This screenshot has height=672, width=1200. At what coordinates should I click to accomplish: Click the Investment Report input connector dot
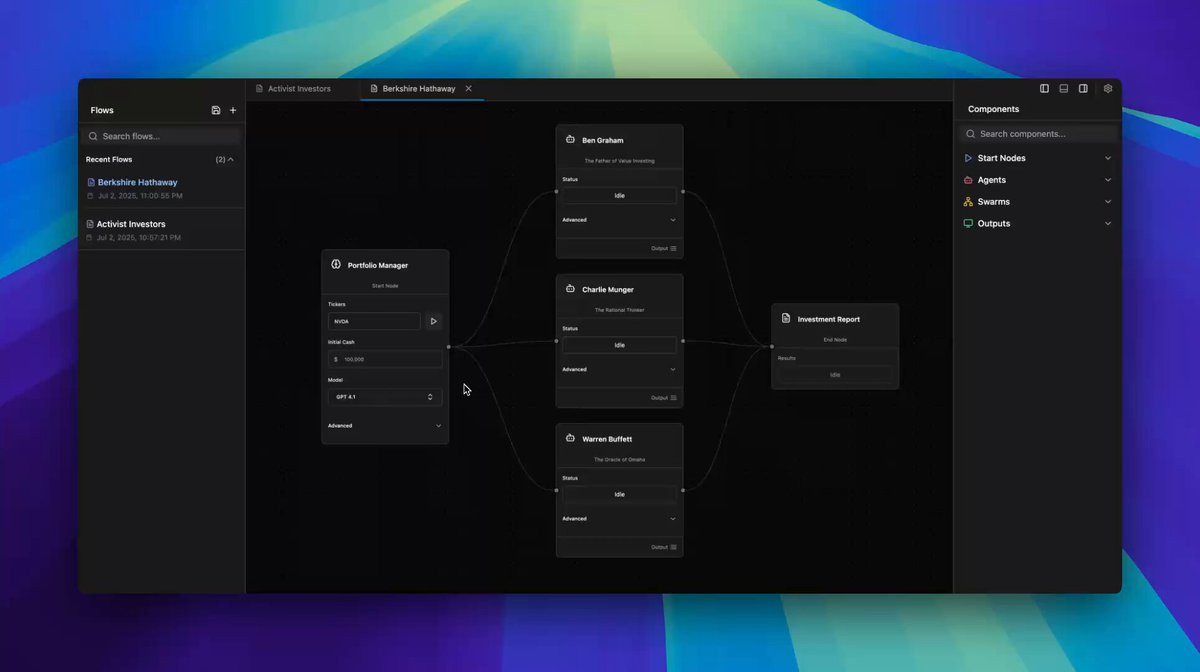(x=772, y=346)
